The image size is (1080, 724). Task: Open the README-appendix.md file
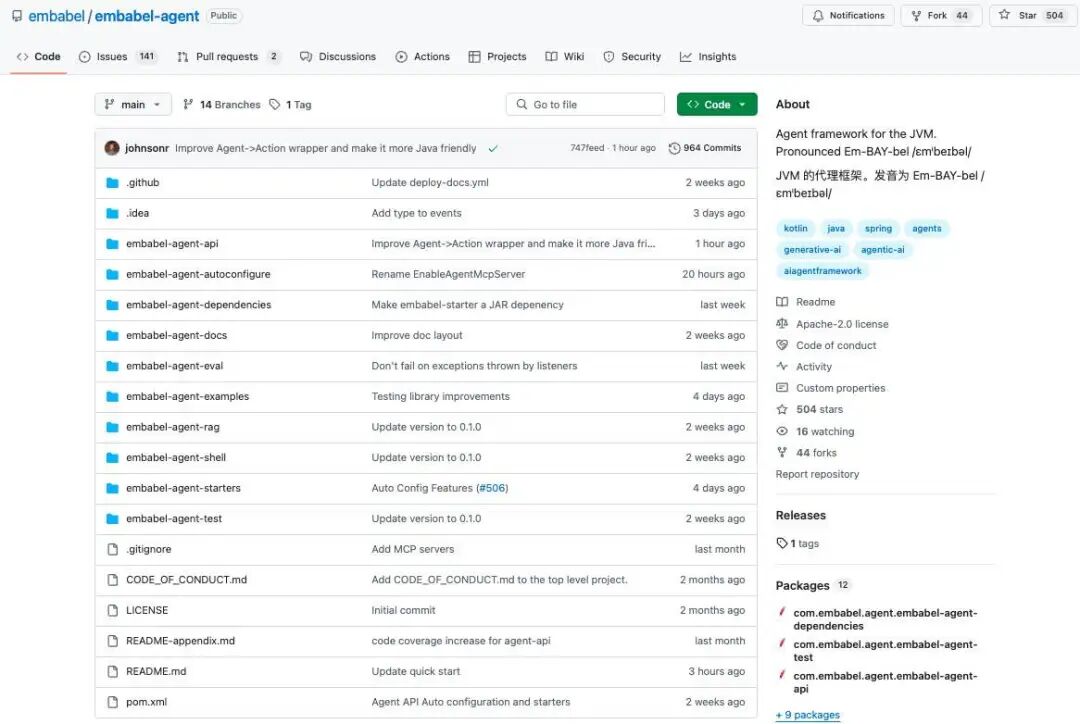[180, 641]
